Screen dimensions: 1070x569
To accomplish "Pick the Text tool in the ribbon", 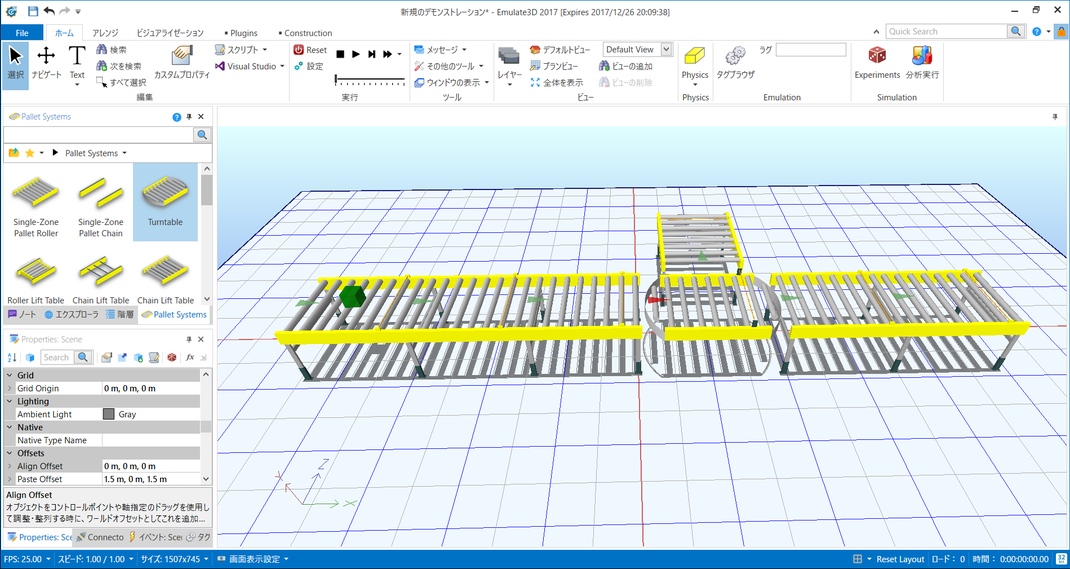I will 77,65.
